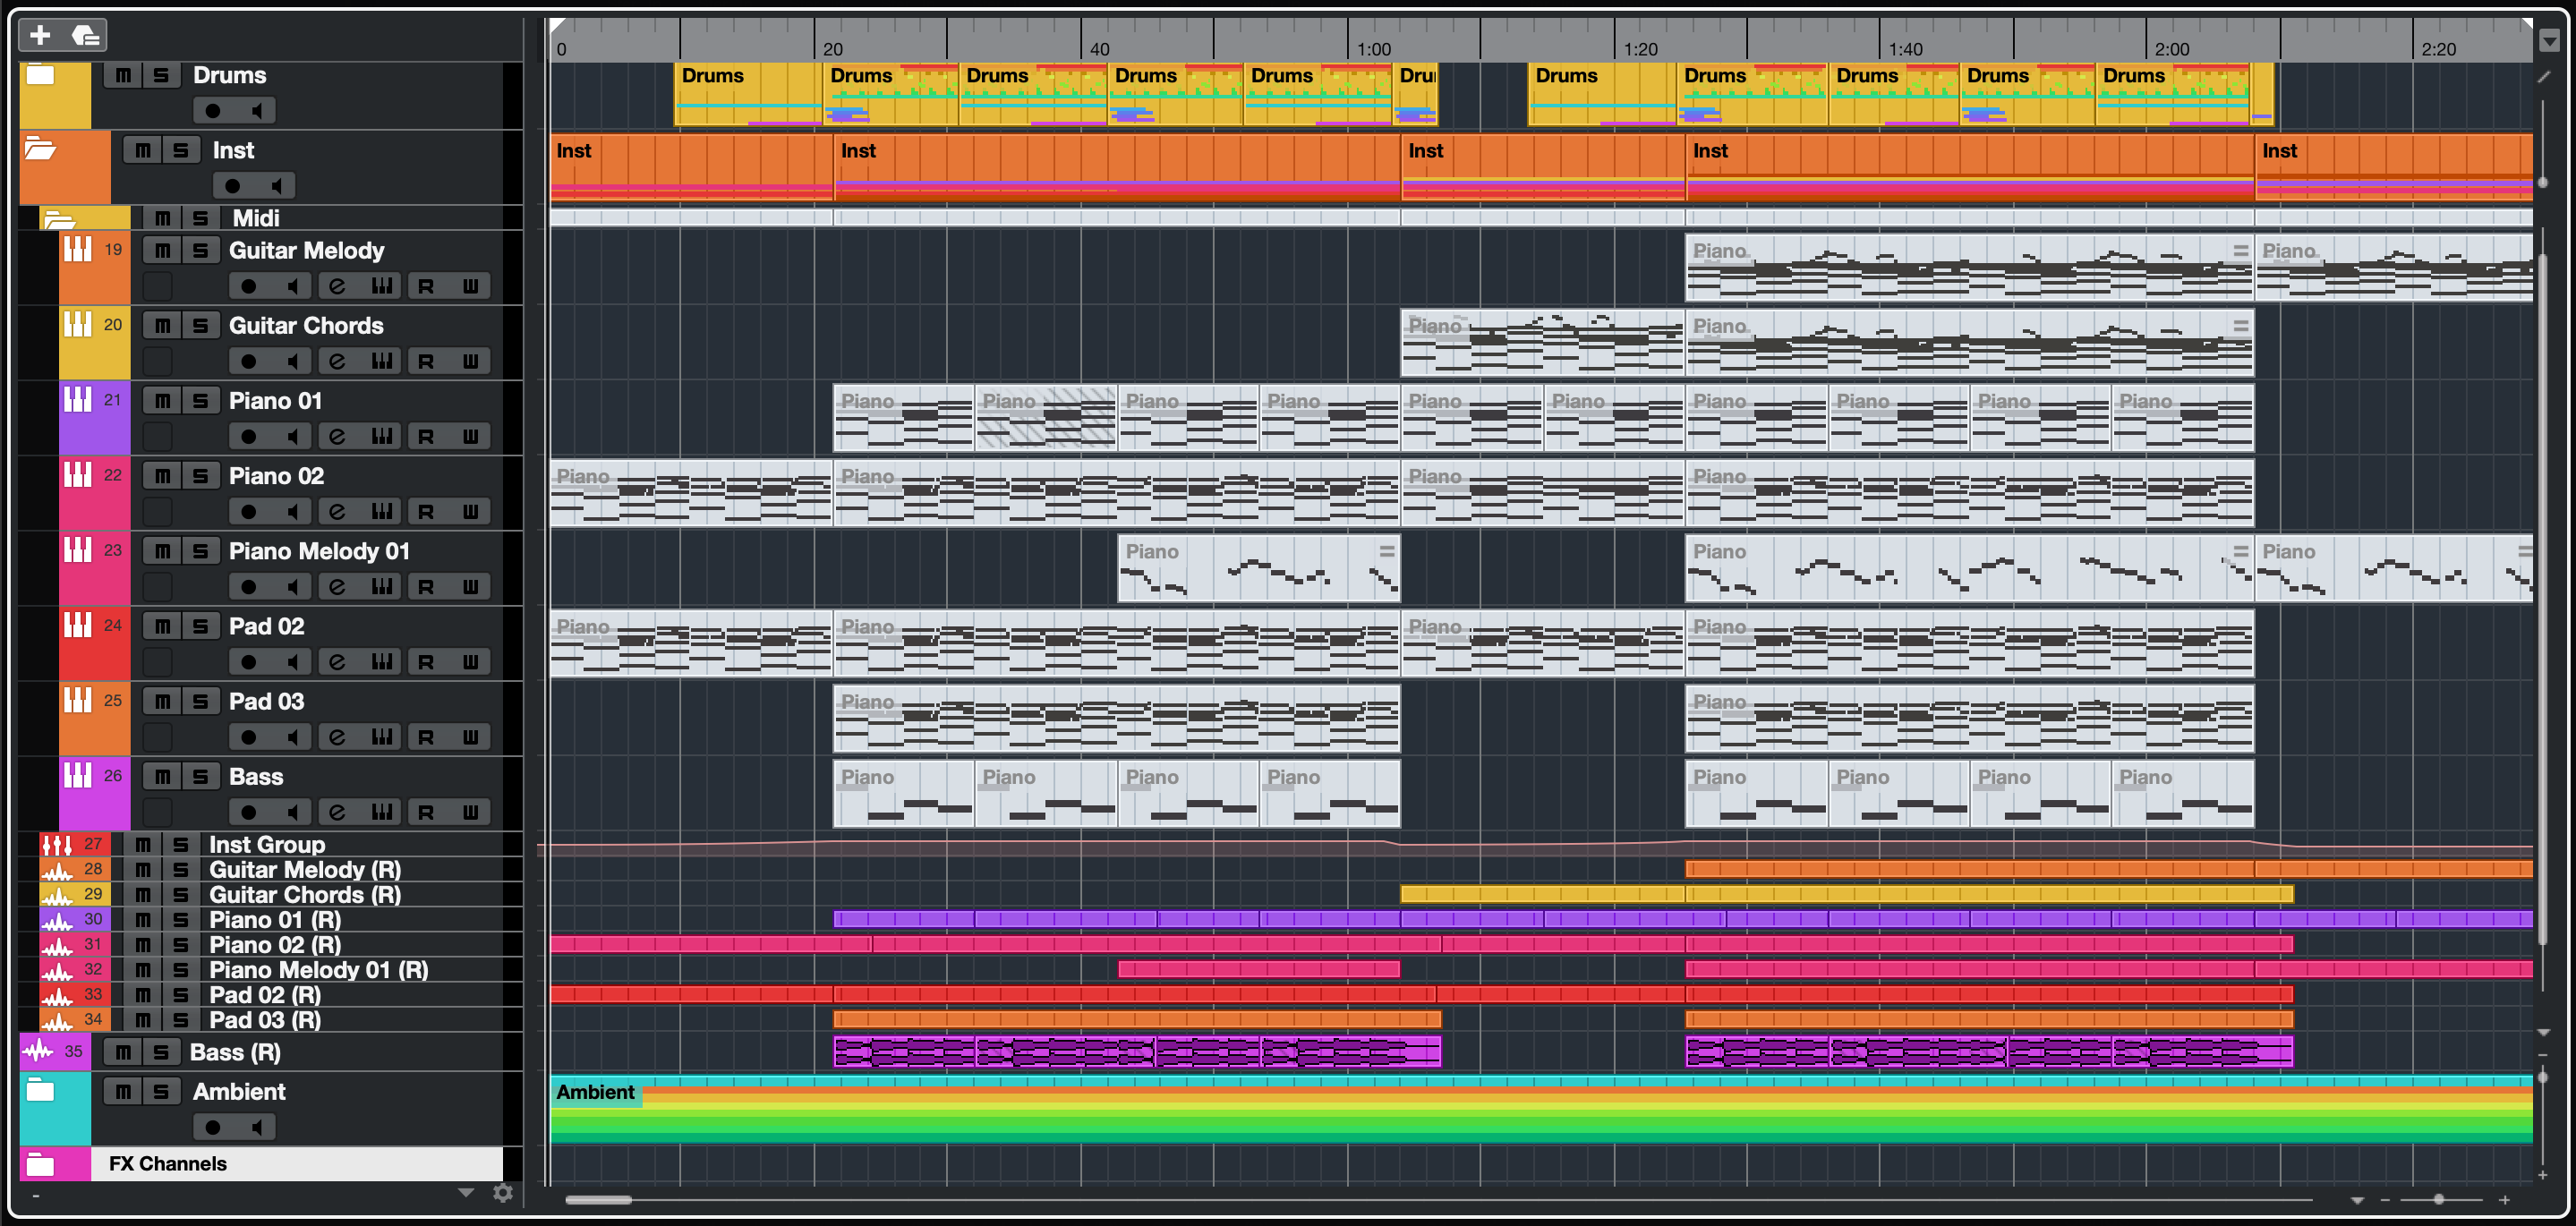Toggle the monitor speaker icon on Bass
This screenshot has width=2576, height=1226.
click(x=291, y=812)
